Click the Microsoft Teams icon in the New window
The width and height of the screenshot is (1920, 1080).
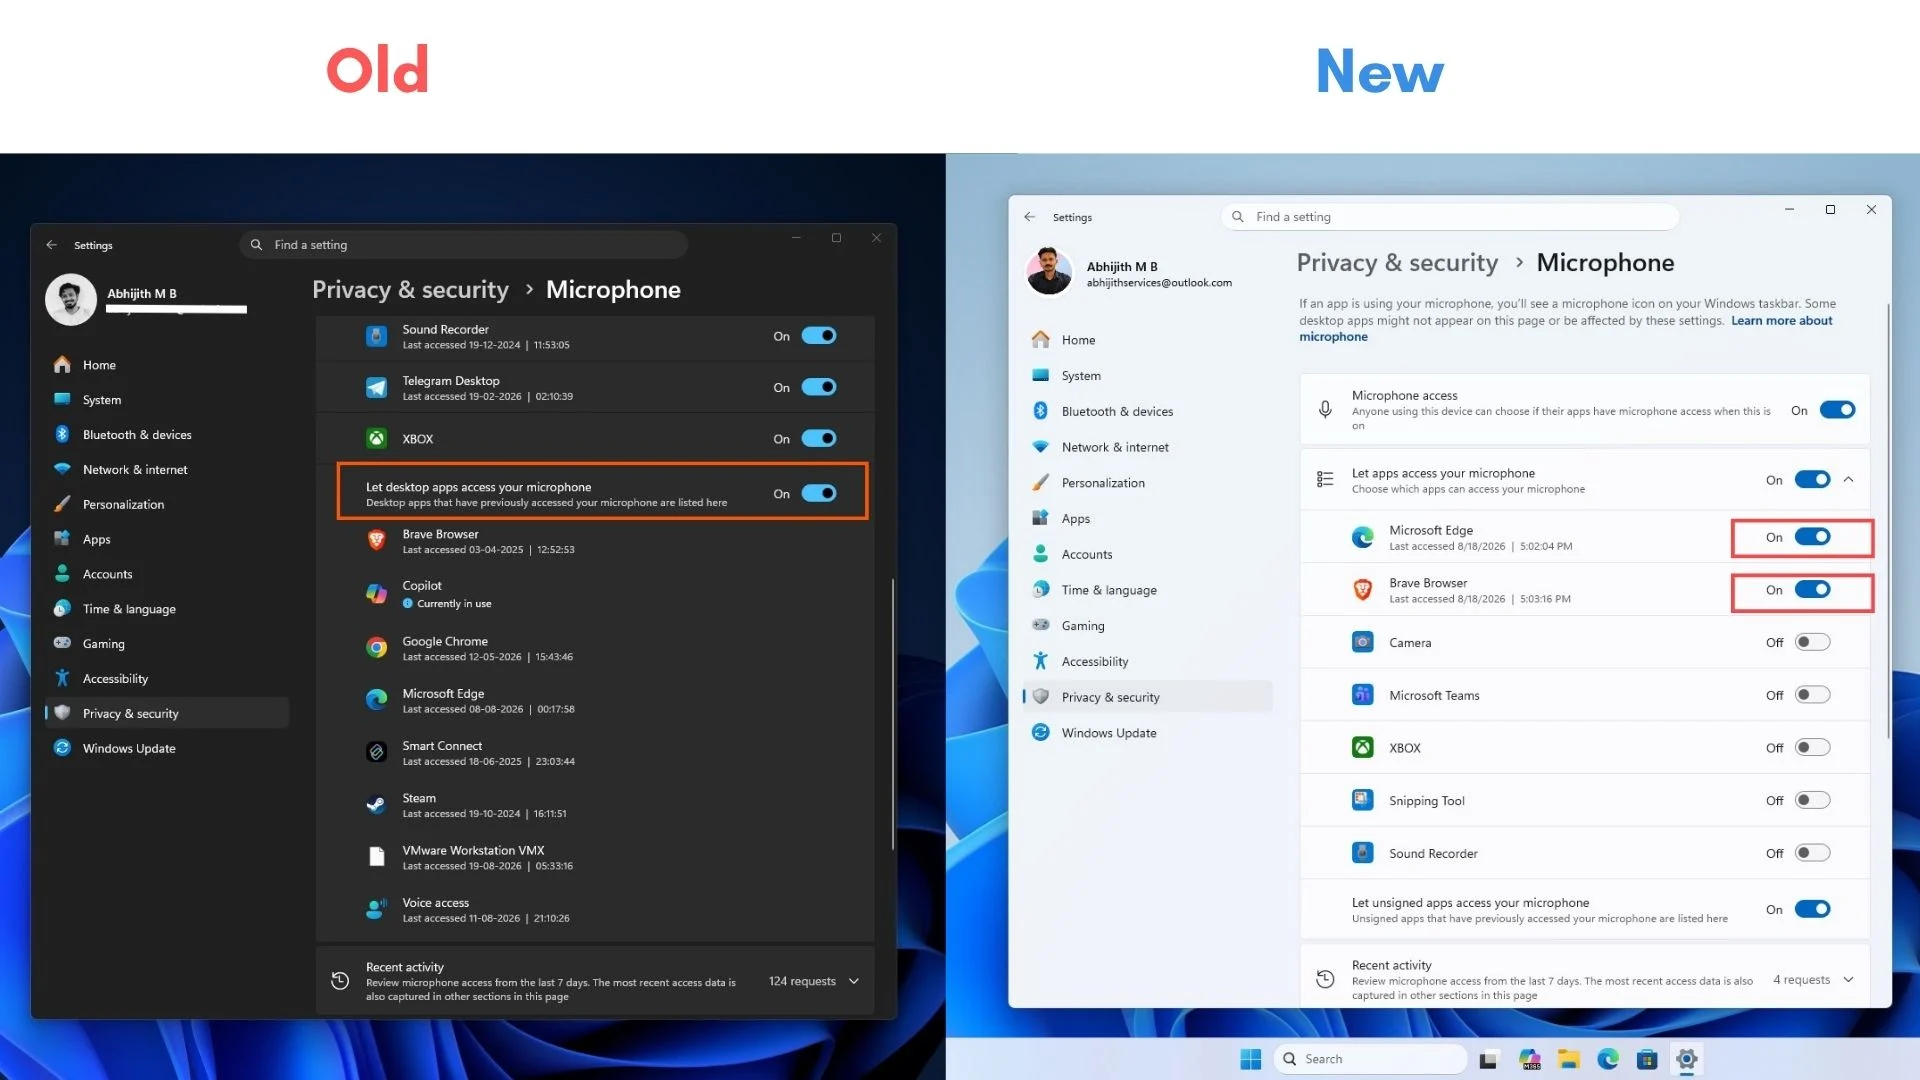(x=1362, y=695)
